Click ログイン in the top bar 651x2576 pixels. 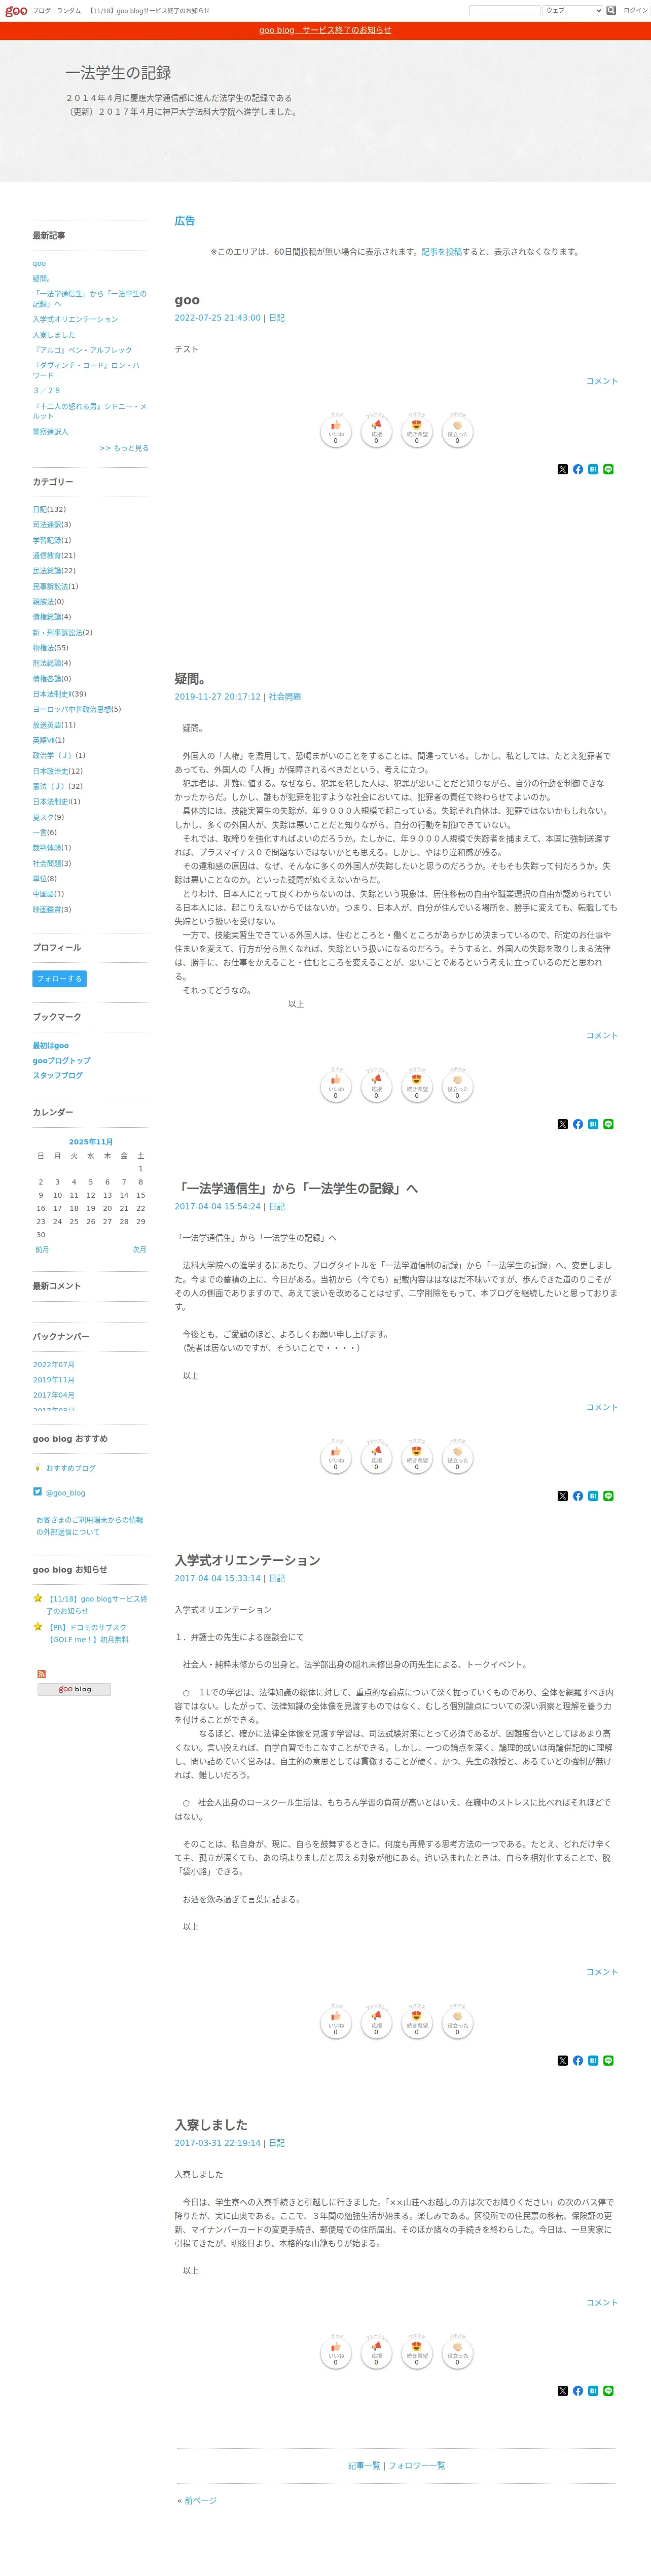635,11
